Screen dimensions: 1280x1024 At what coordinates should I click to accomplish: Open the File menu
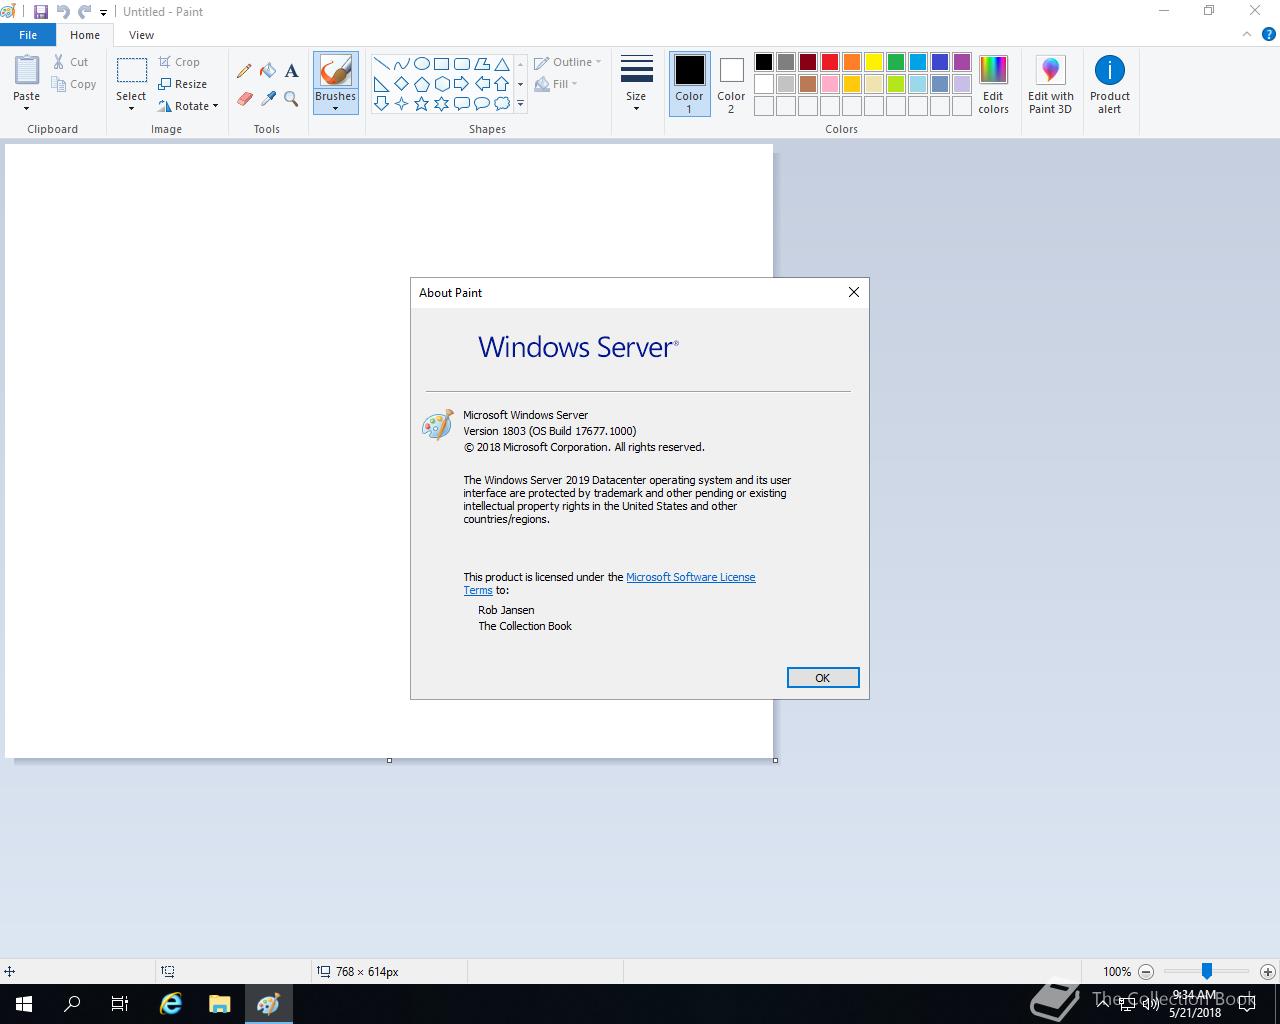pyautogui.click(x=28, y=35)
